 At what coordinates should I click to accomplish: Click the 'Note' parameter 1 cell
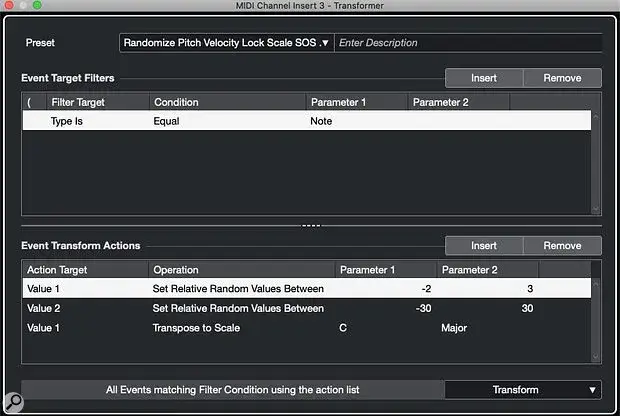coord(321,120)
